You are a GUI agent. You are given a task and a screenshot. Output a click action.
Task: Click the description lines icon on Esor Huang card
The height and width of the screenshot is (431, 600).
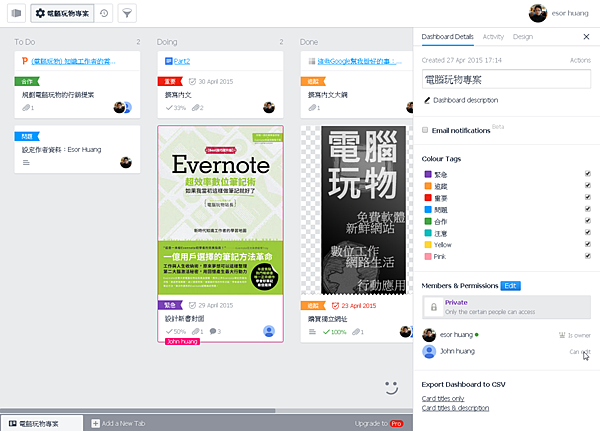point(26,163)
